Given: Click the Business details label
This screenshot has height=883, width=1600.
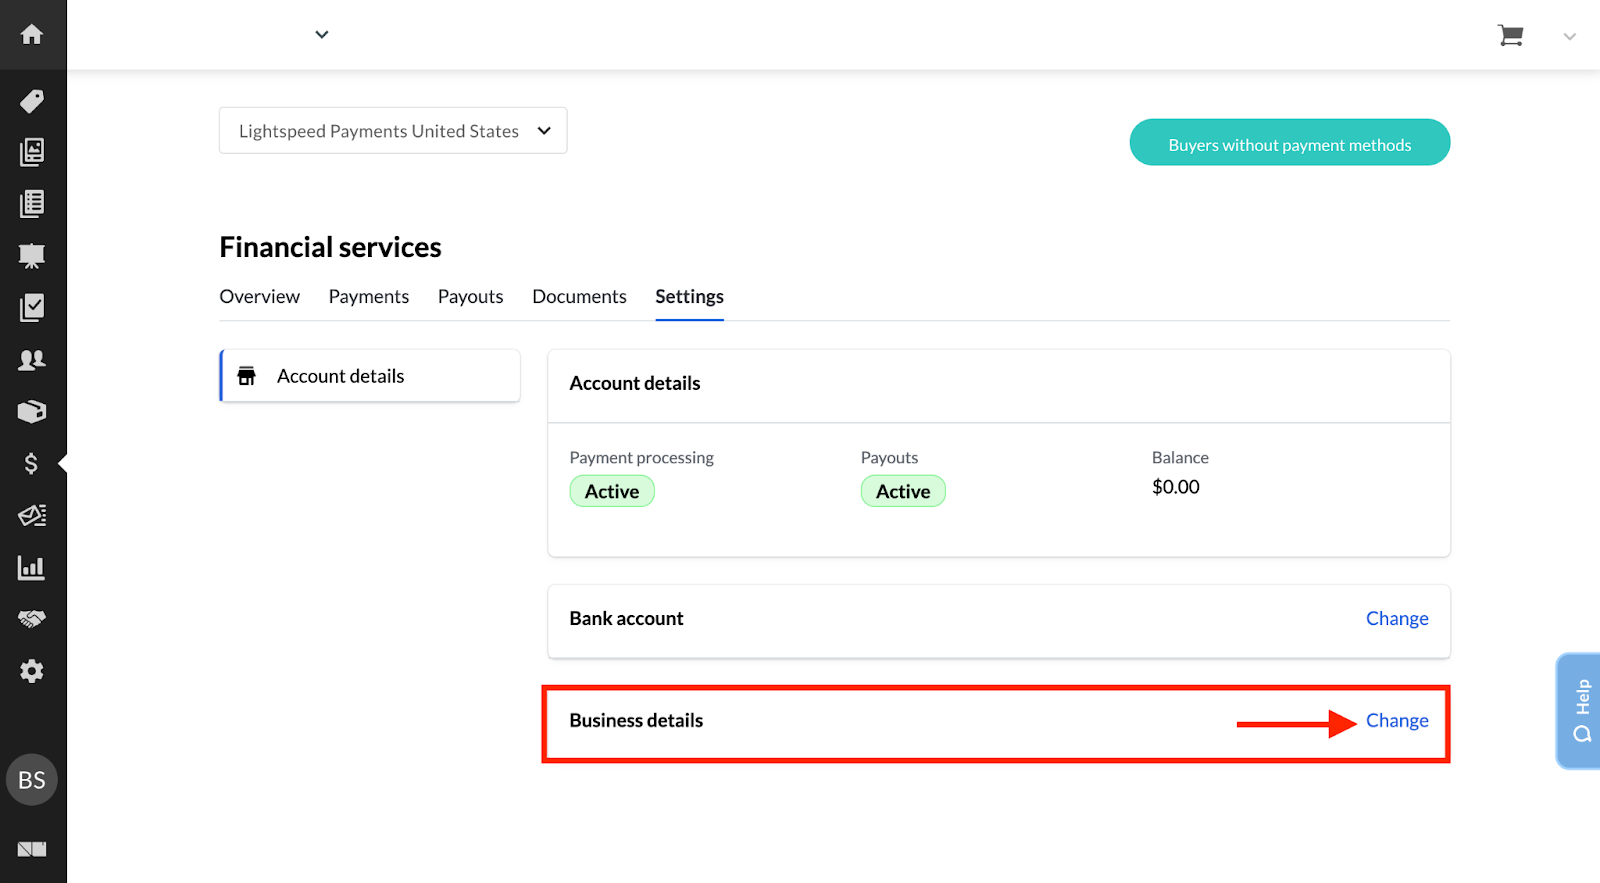Looking at the screenshot, I should (x=636, y=721).
